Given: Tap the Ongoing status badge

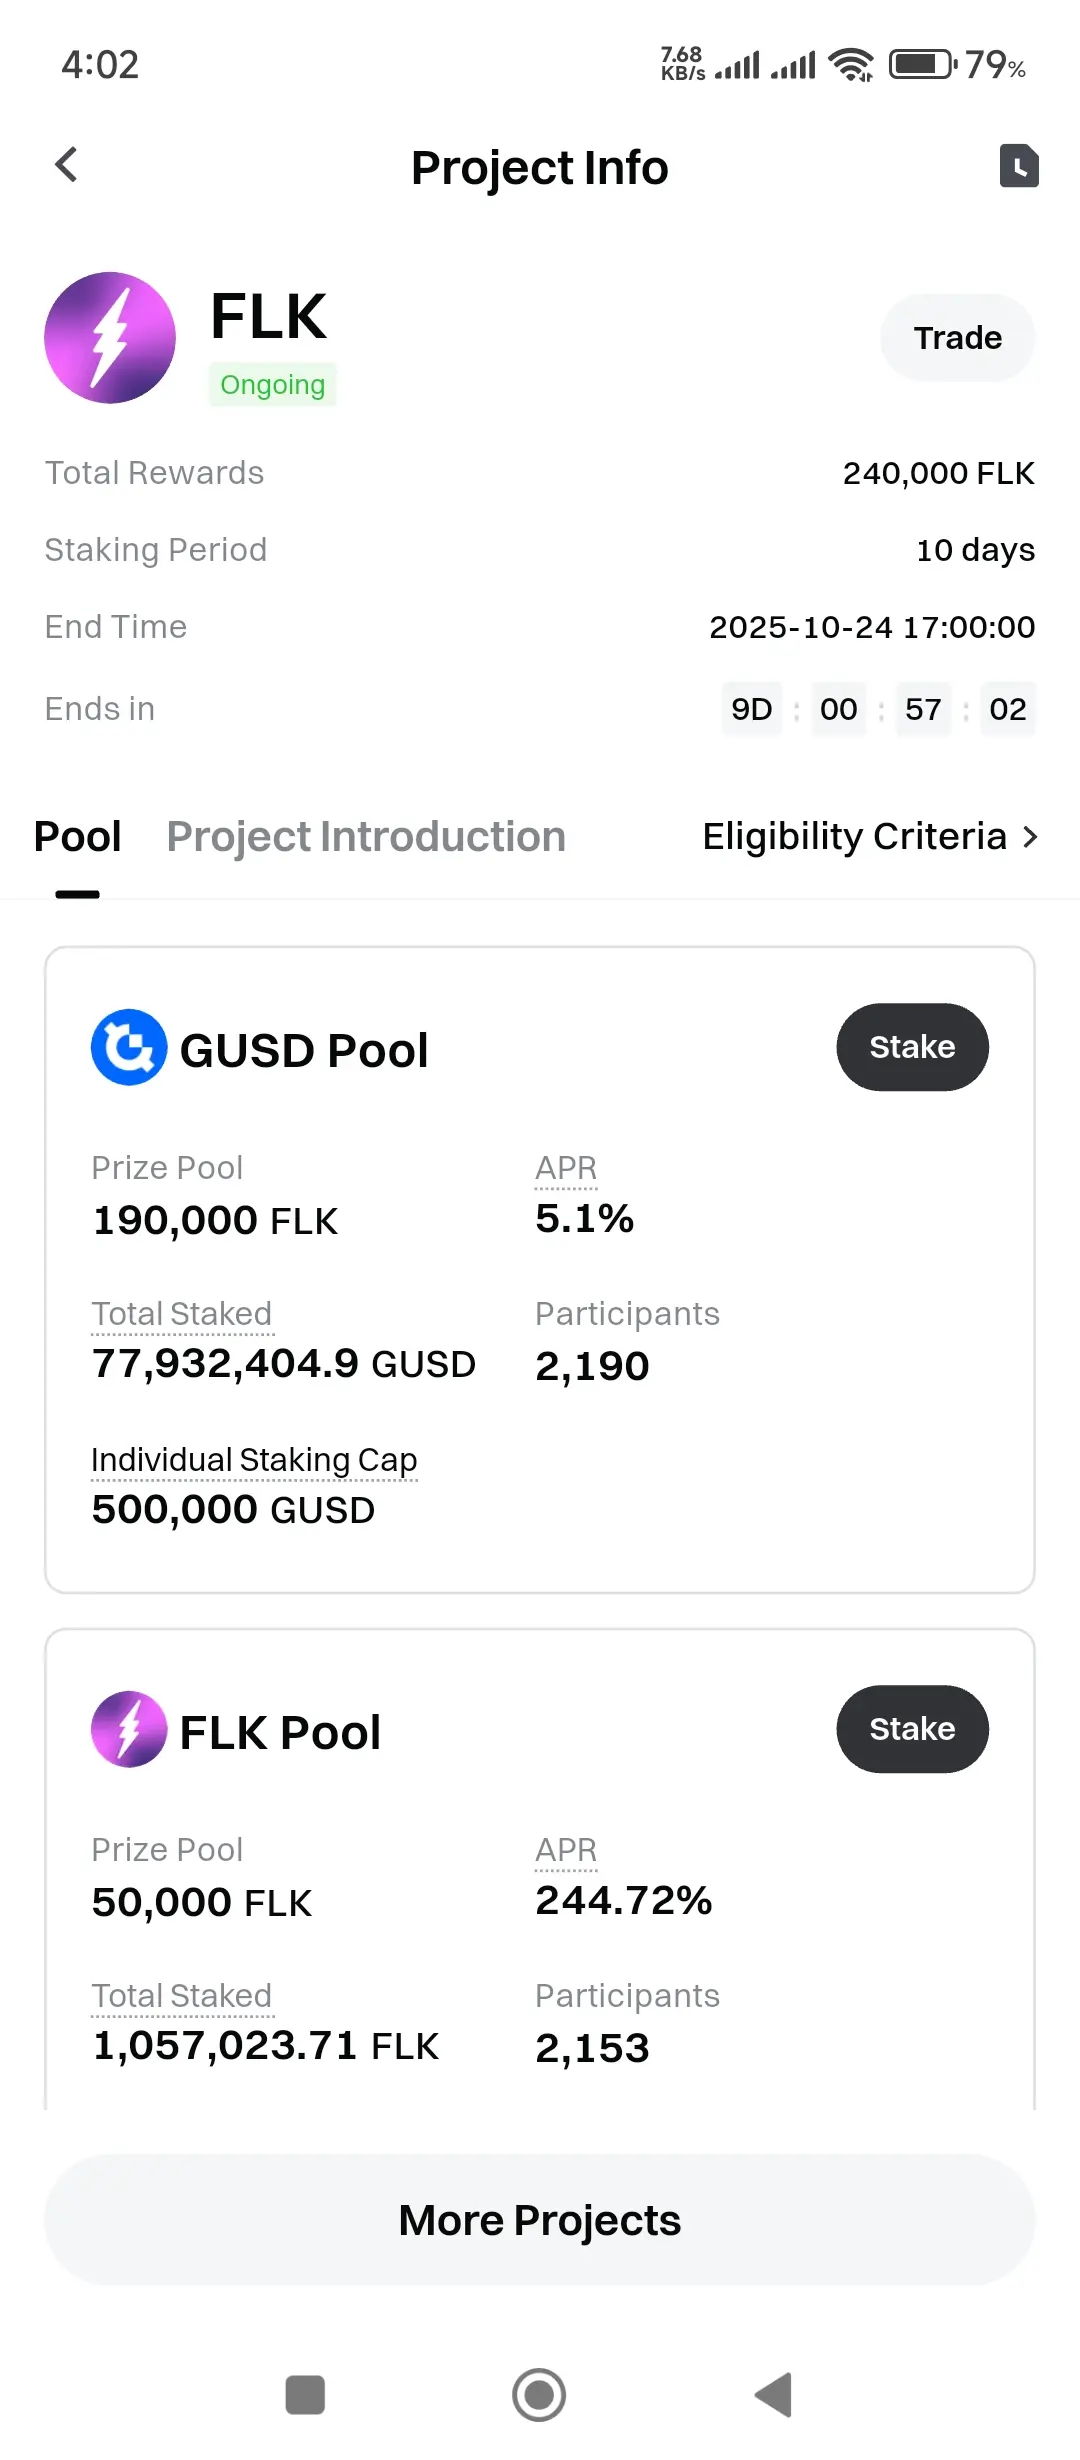Looking at the screenshot, I should pos(272,385).
